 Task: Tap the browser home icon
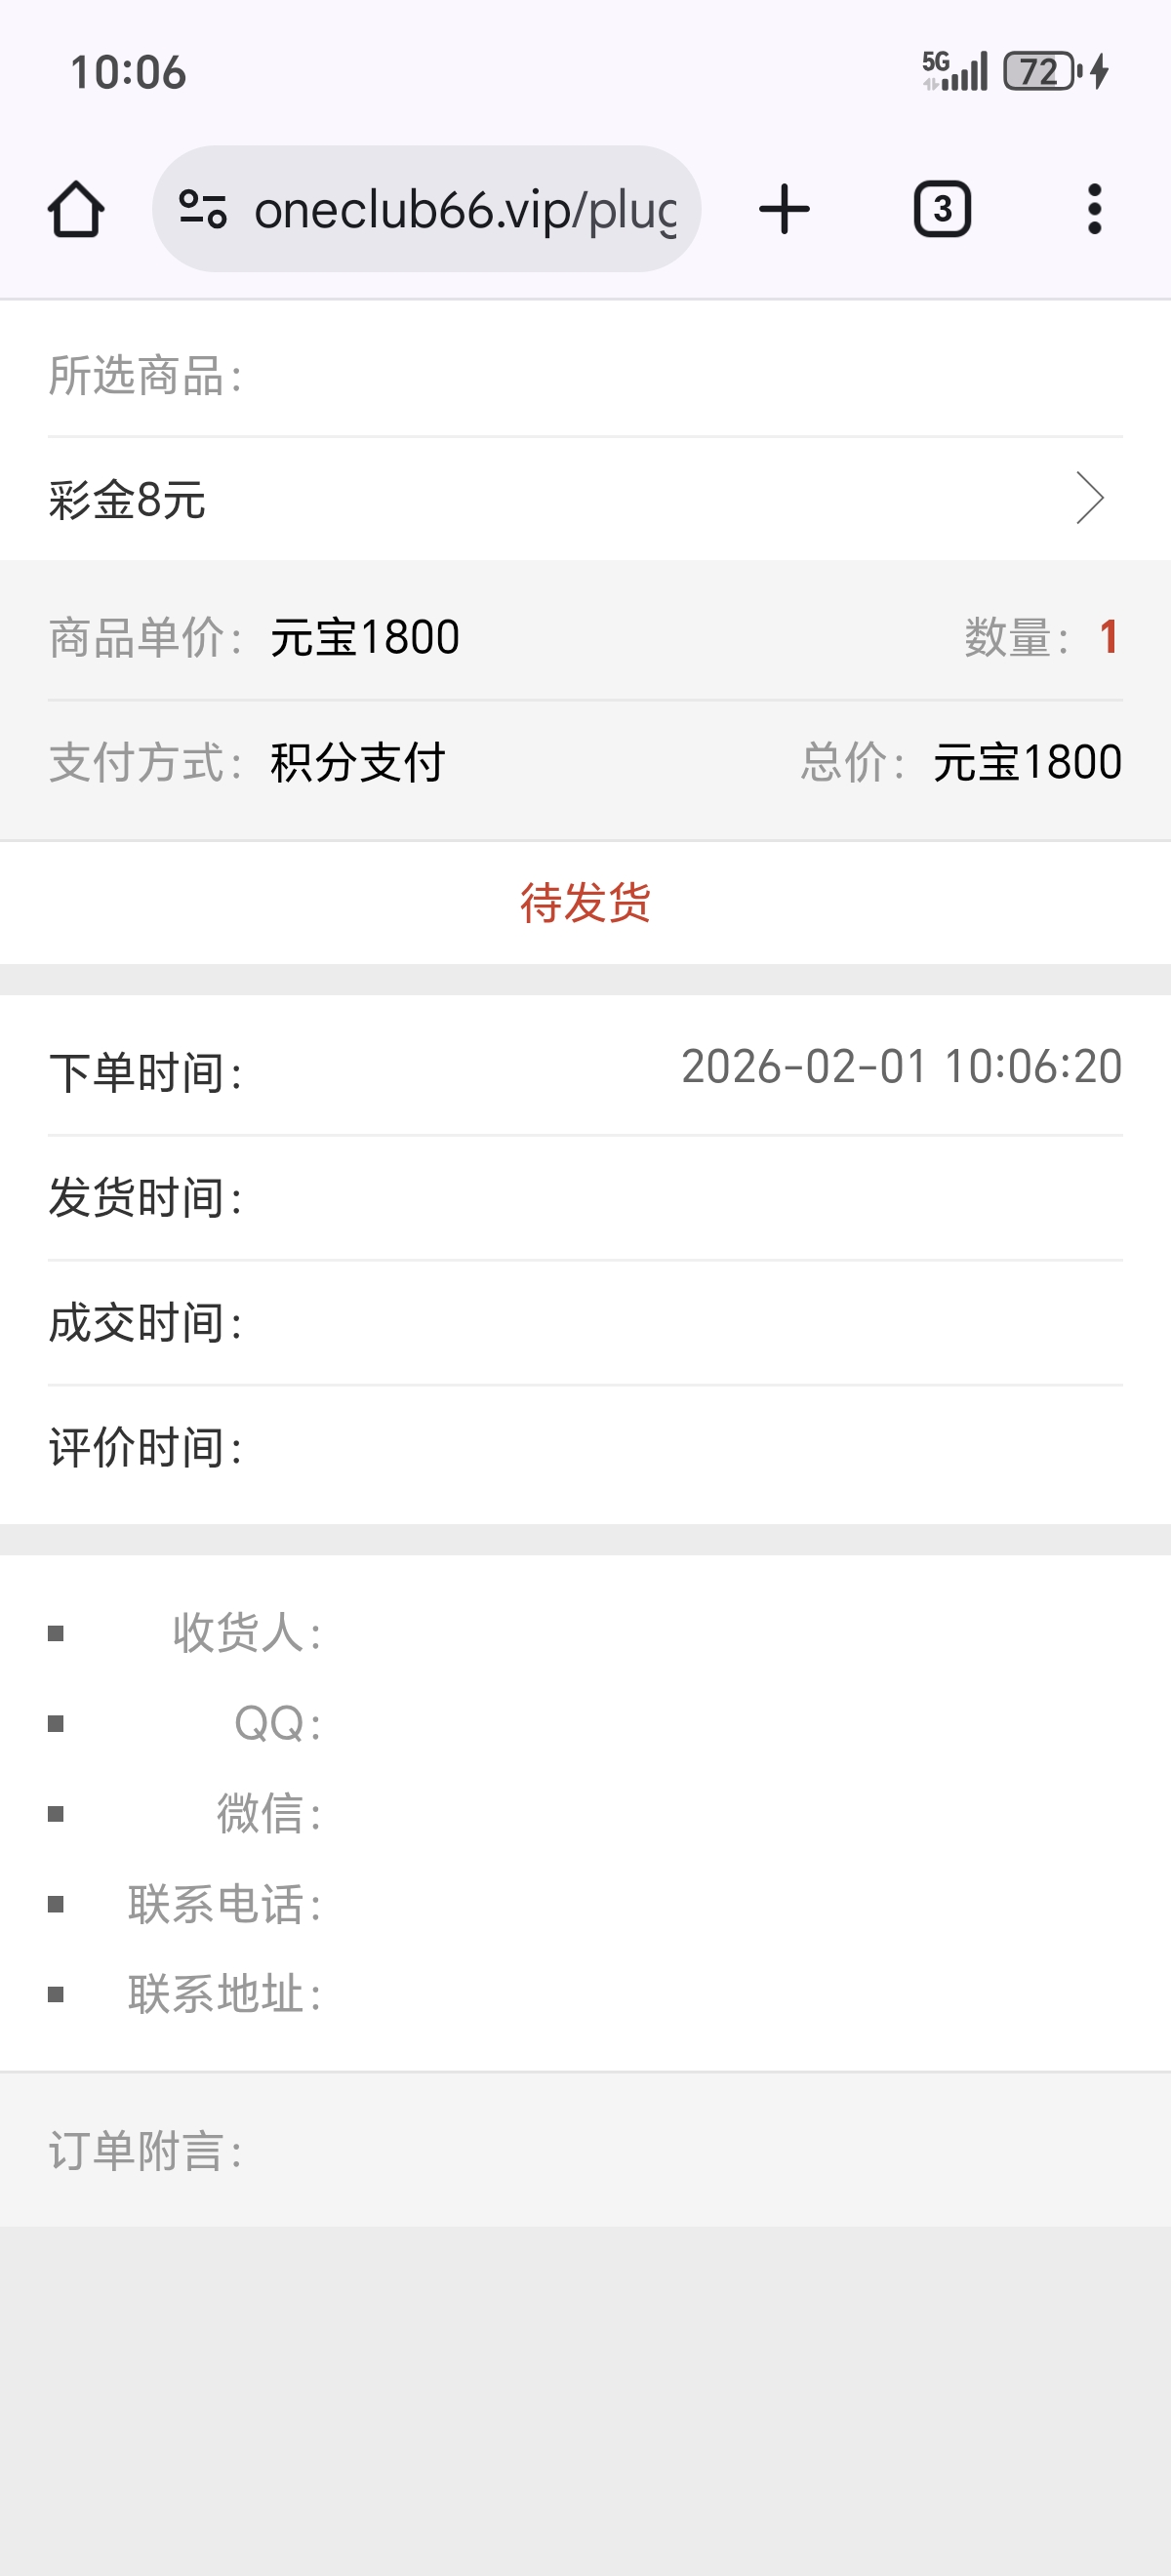coord(76,209)
